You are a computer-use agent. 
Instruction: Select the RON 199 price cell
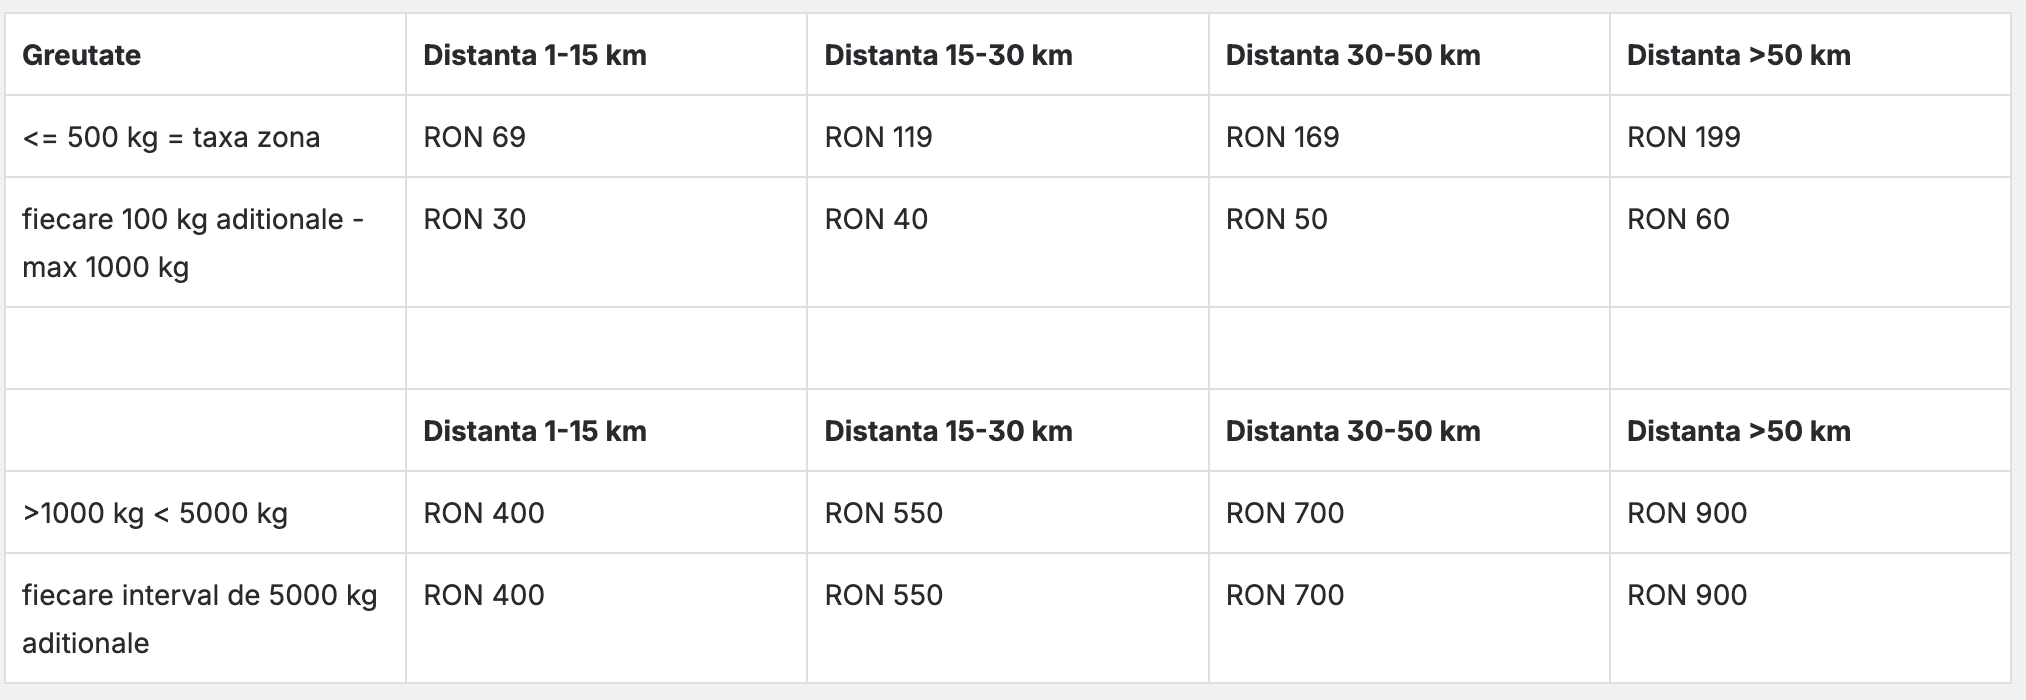pyautogui.click(x=1683, y=137)
